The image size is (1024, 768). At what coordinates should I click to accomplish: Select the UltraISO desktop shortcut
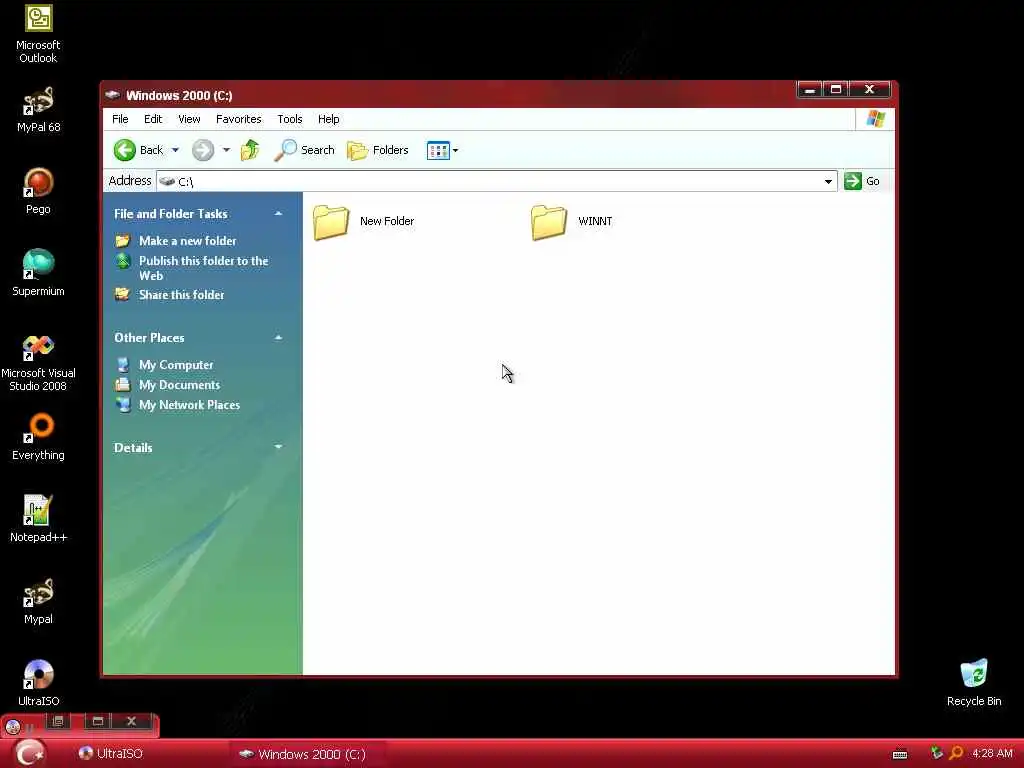(38, 683)
